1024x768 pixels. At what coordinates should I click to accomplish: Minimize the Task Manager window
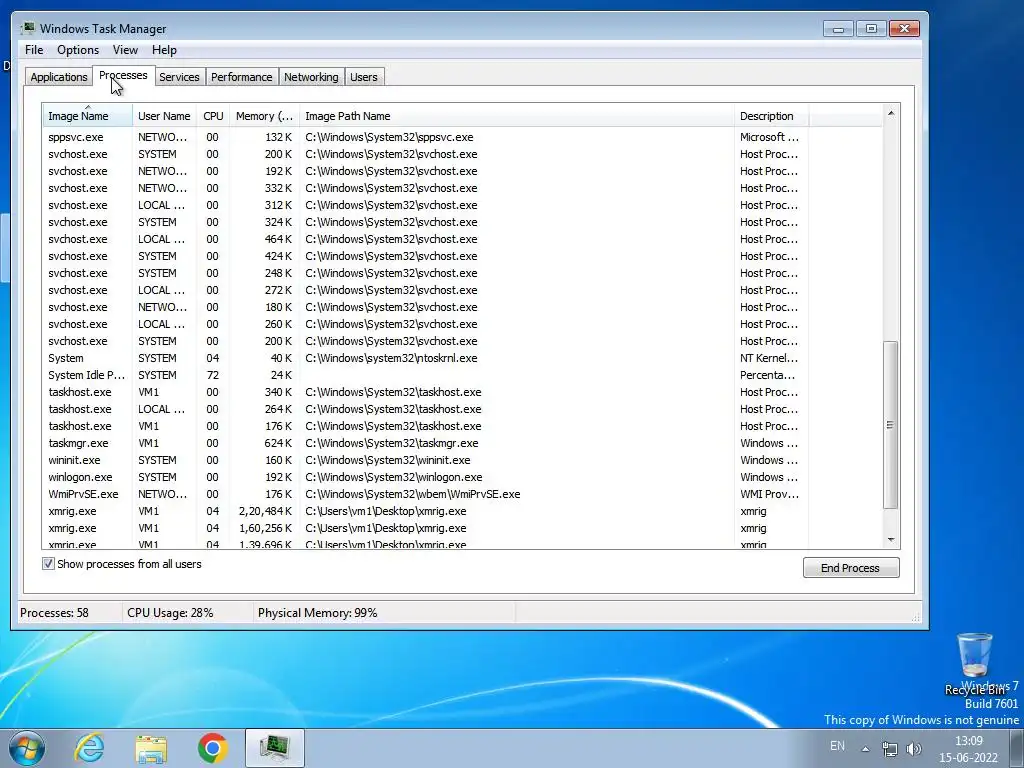pos(839,29)
